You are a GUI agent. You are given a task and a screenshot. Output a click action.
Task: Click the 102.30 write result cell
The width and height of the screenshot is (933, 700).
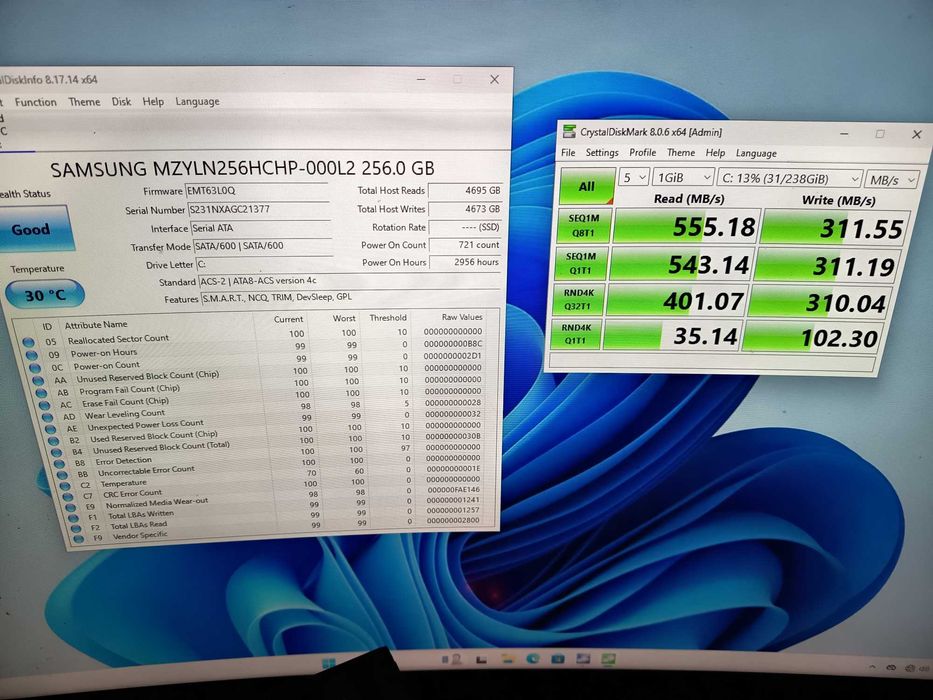pyautogui.click(x=811, y=338)
